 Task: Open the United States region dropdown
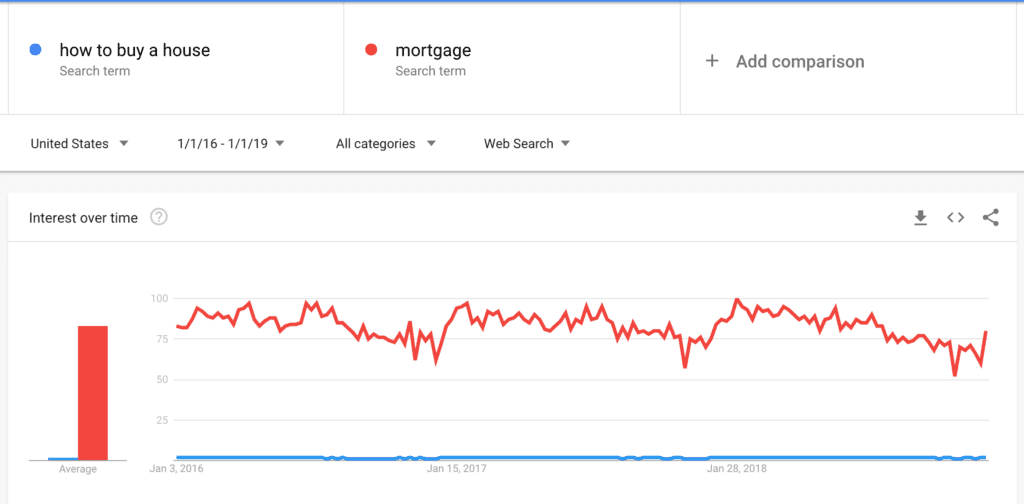(80, 144)
